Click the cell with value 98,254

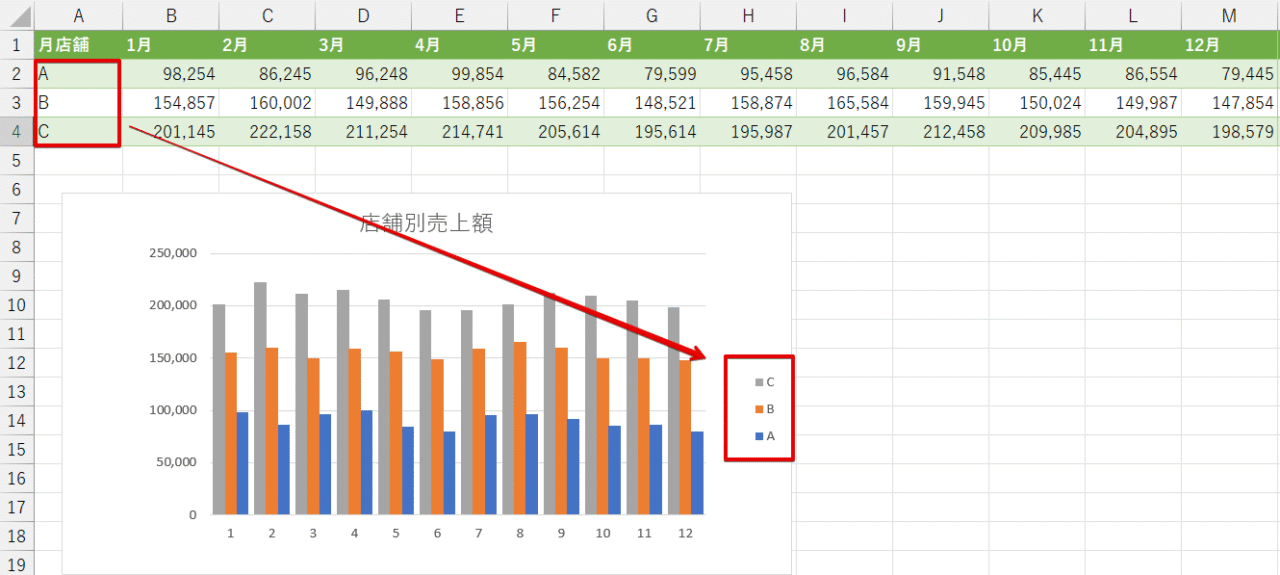pyautogui.click(x=171, y=74)
